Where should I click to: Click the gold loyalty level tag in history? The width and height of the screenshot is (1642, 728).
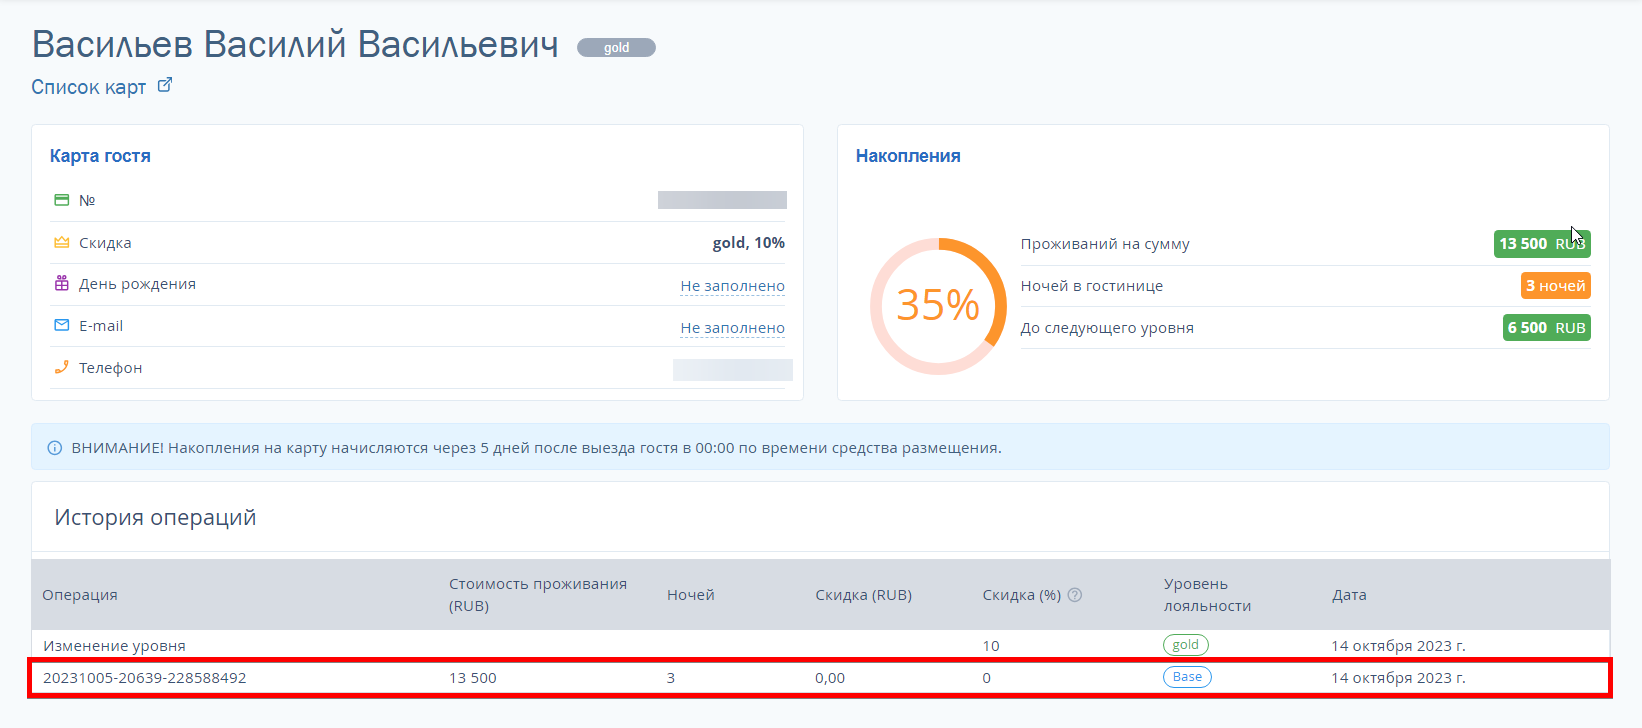point(1186,645)
